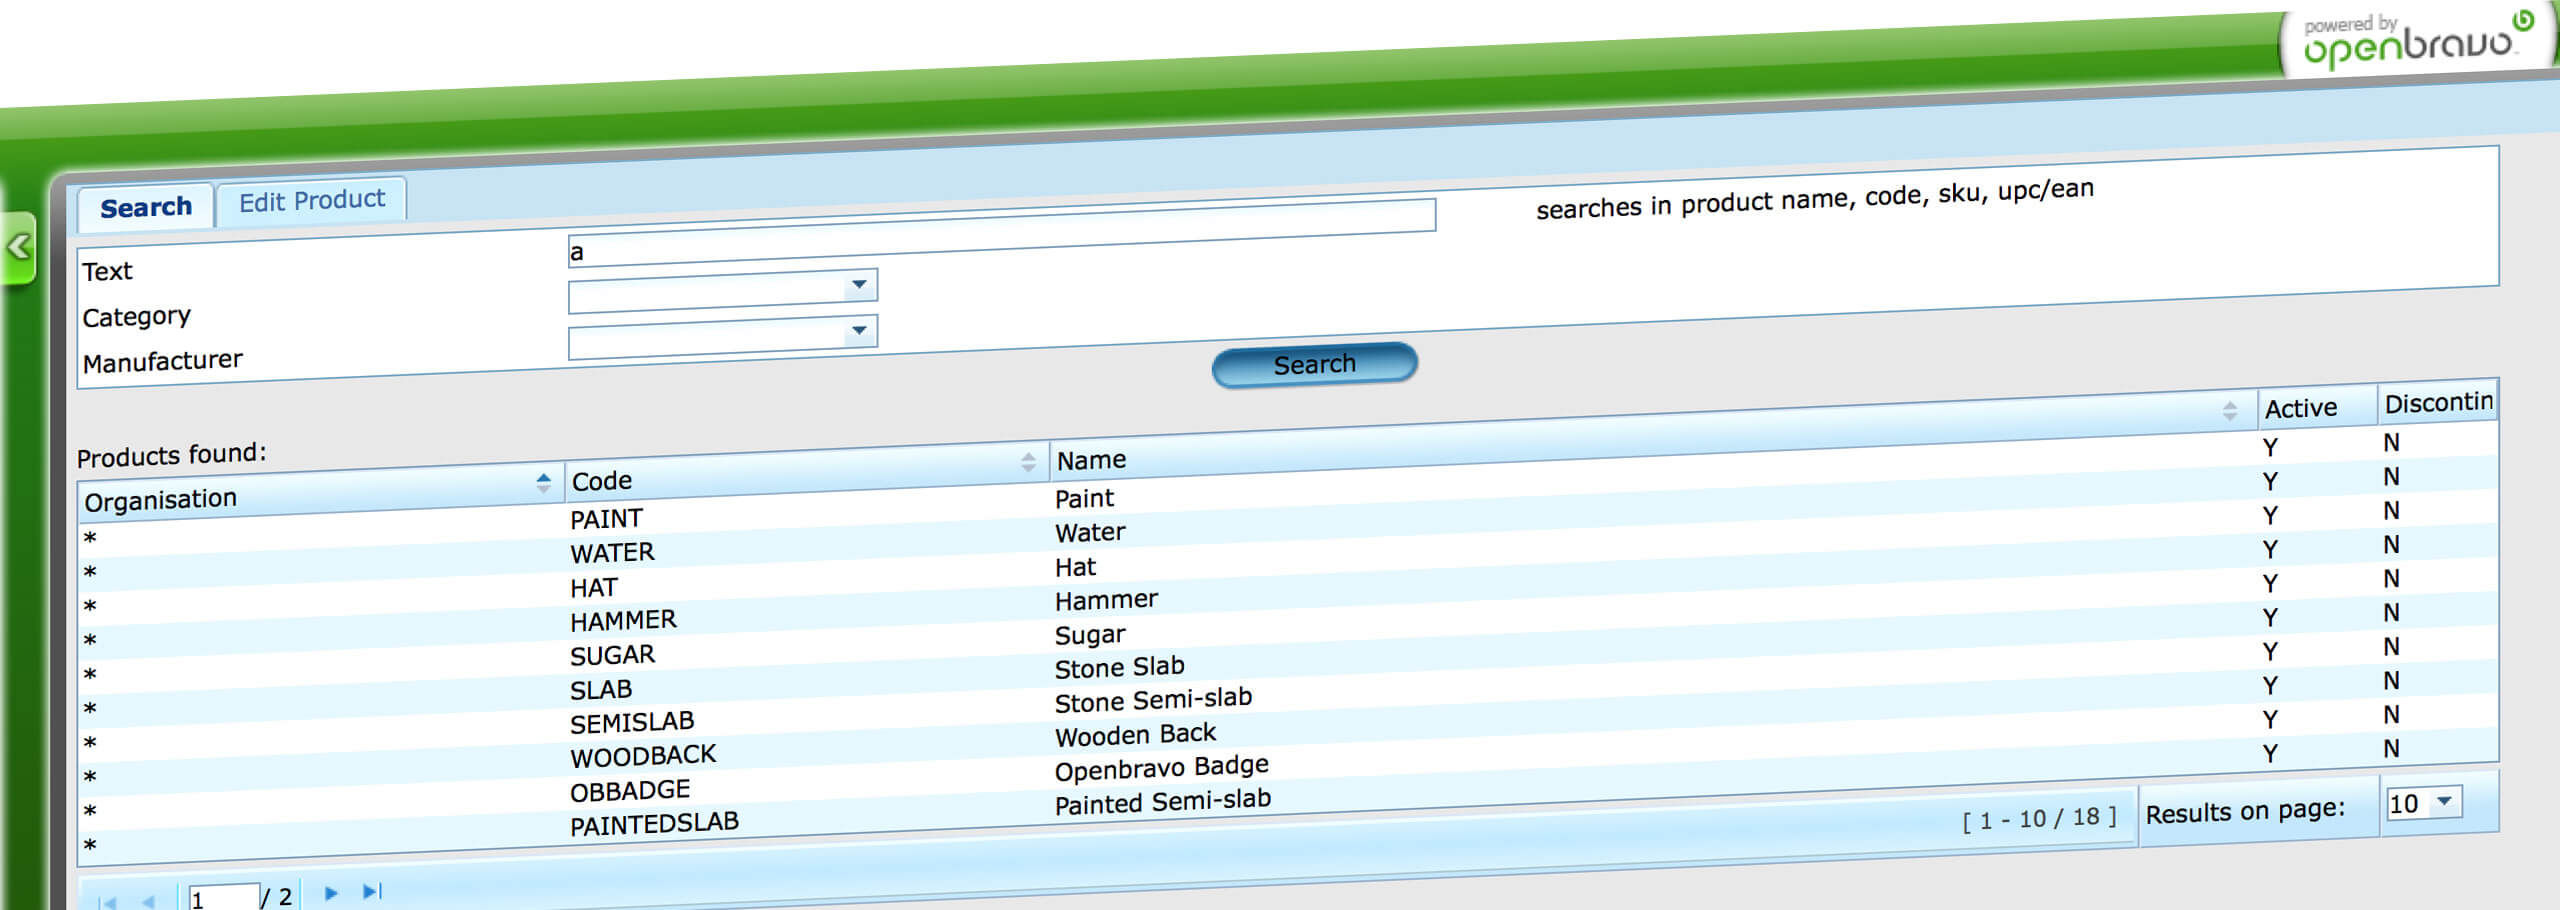Click the green collapse sidebar arrow
Image resolution: width=2560 pixels, height=910 pixels.
[19, 247]
